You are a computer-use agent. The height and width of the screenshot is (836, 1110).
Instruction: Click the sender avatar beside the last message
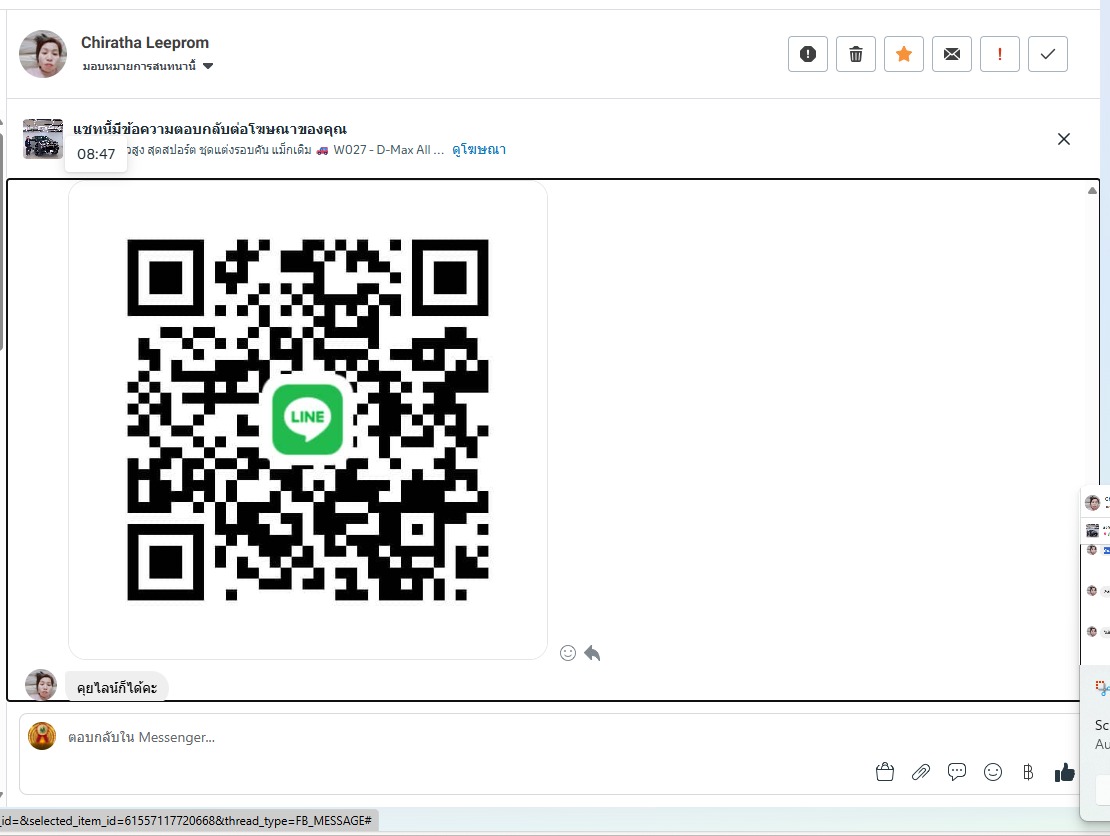coord(41,685)
